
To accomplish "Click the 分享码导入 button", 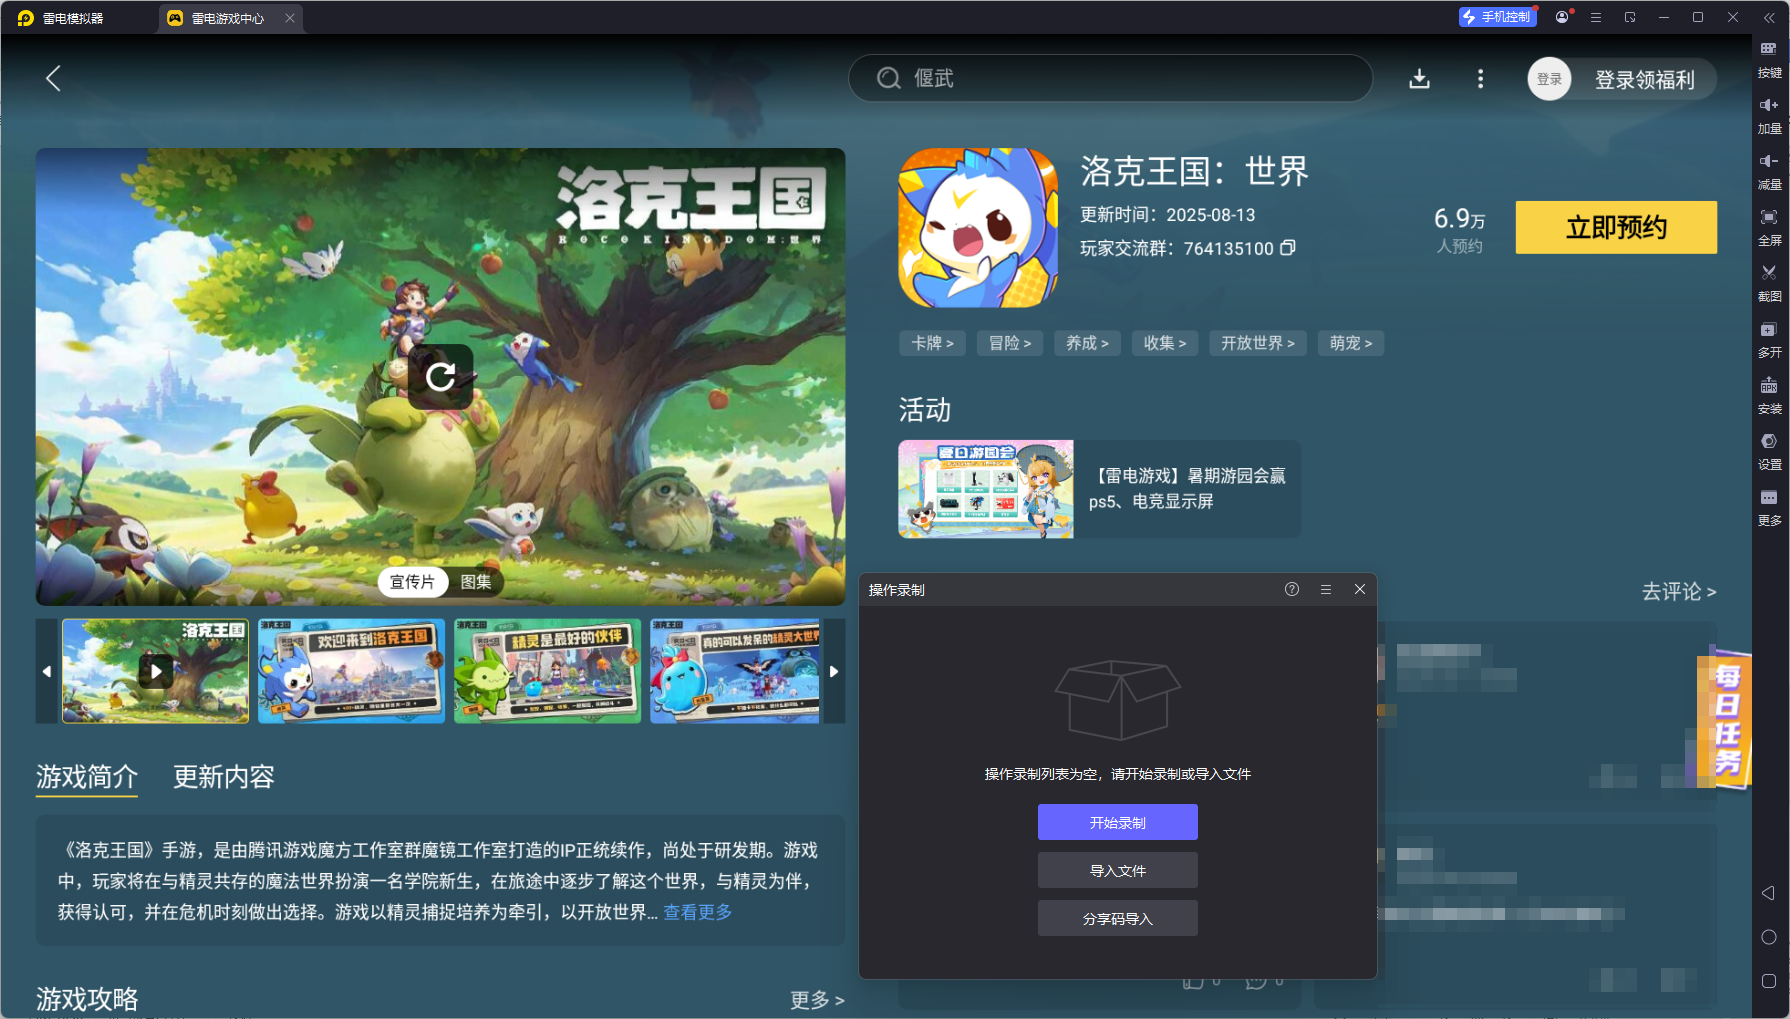I will [1118, 918].
